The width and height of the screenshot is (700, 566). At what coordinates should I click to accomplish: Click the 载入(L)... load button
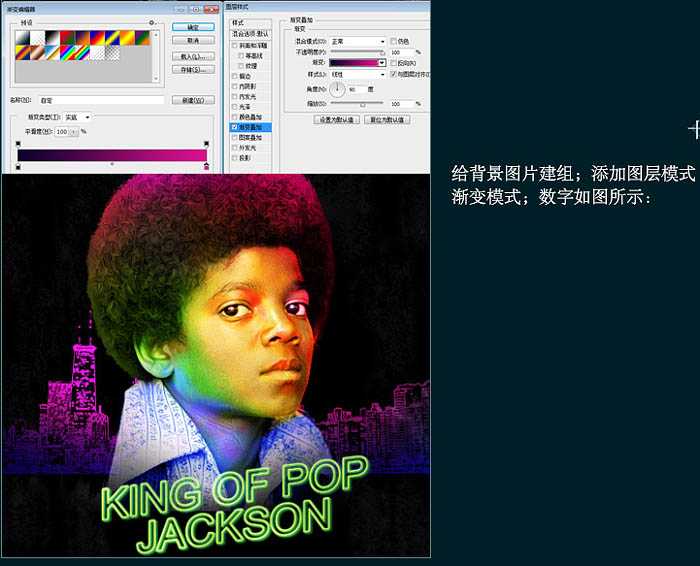(x=193, y=57)
